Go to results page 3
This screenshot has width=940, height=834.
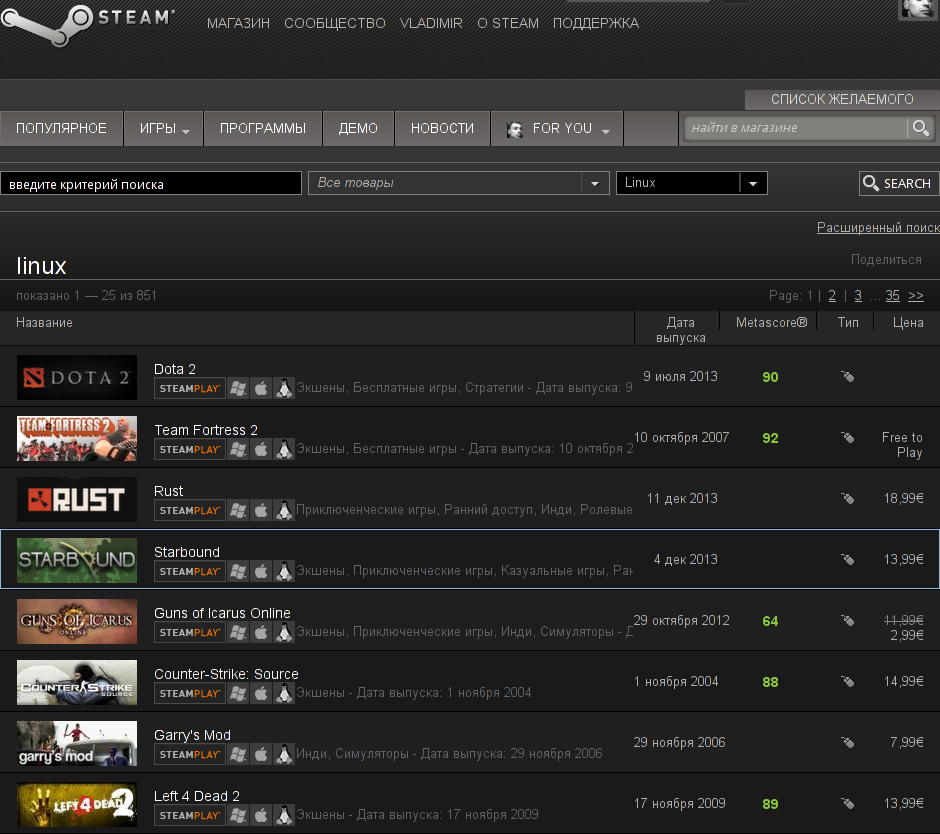point(858,296)
